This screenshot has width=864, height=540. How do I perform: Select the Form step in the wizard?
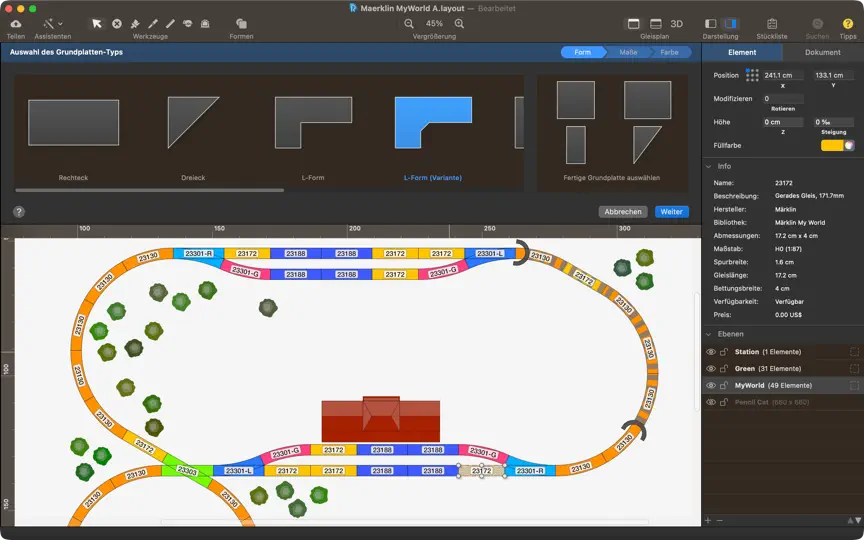[x=582, y=52]
